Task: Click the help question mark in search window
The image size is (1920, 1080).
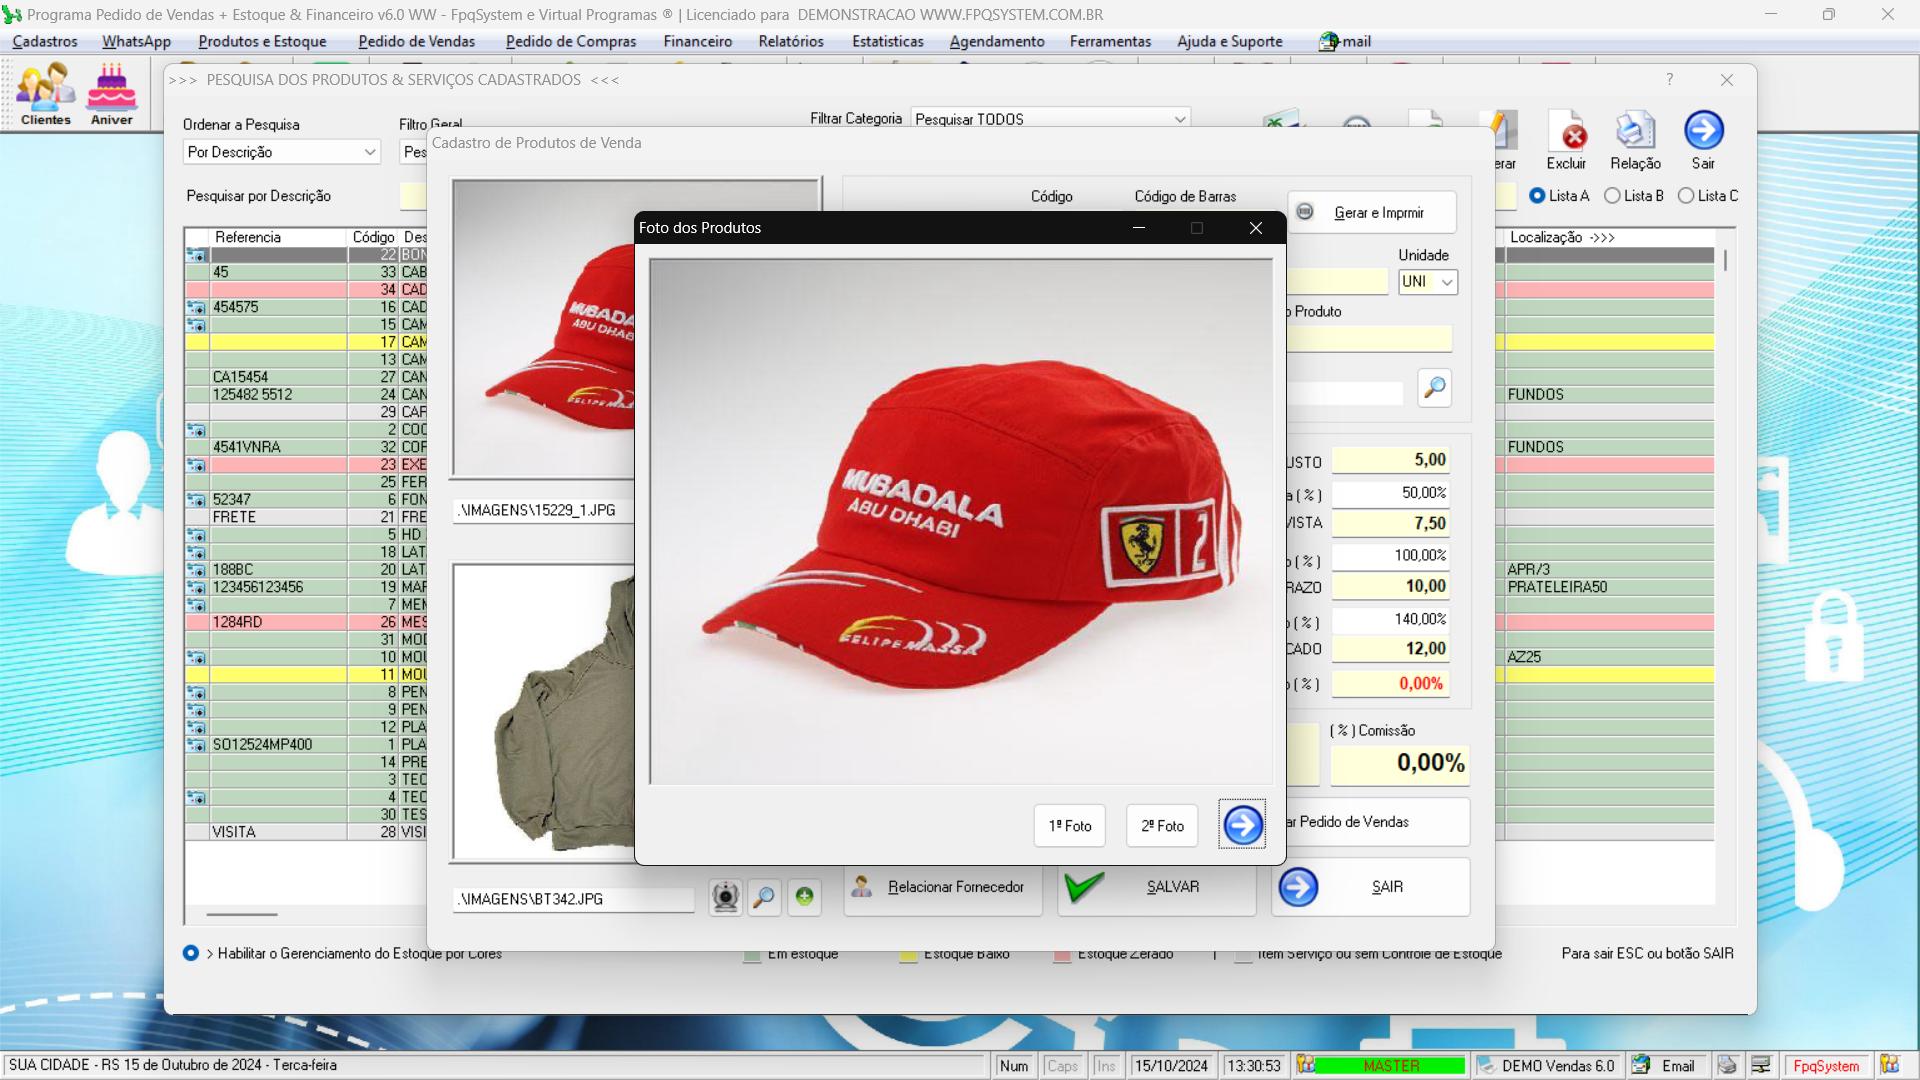Action: [1669, 80]
